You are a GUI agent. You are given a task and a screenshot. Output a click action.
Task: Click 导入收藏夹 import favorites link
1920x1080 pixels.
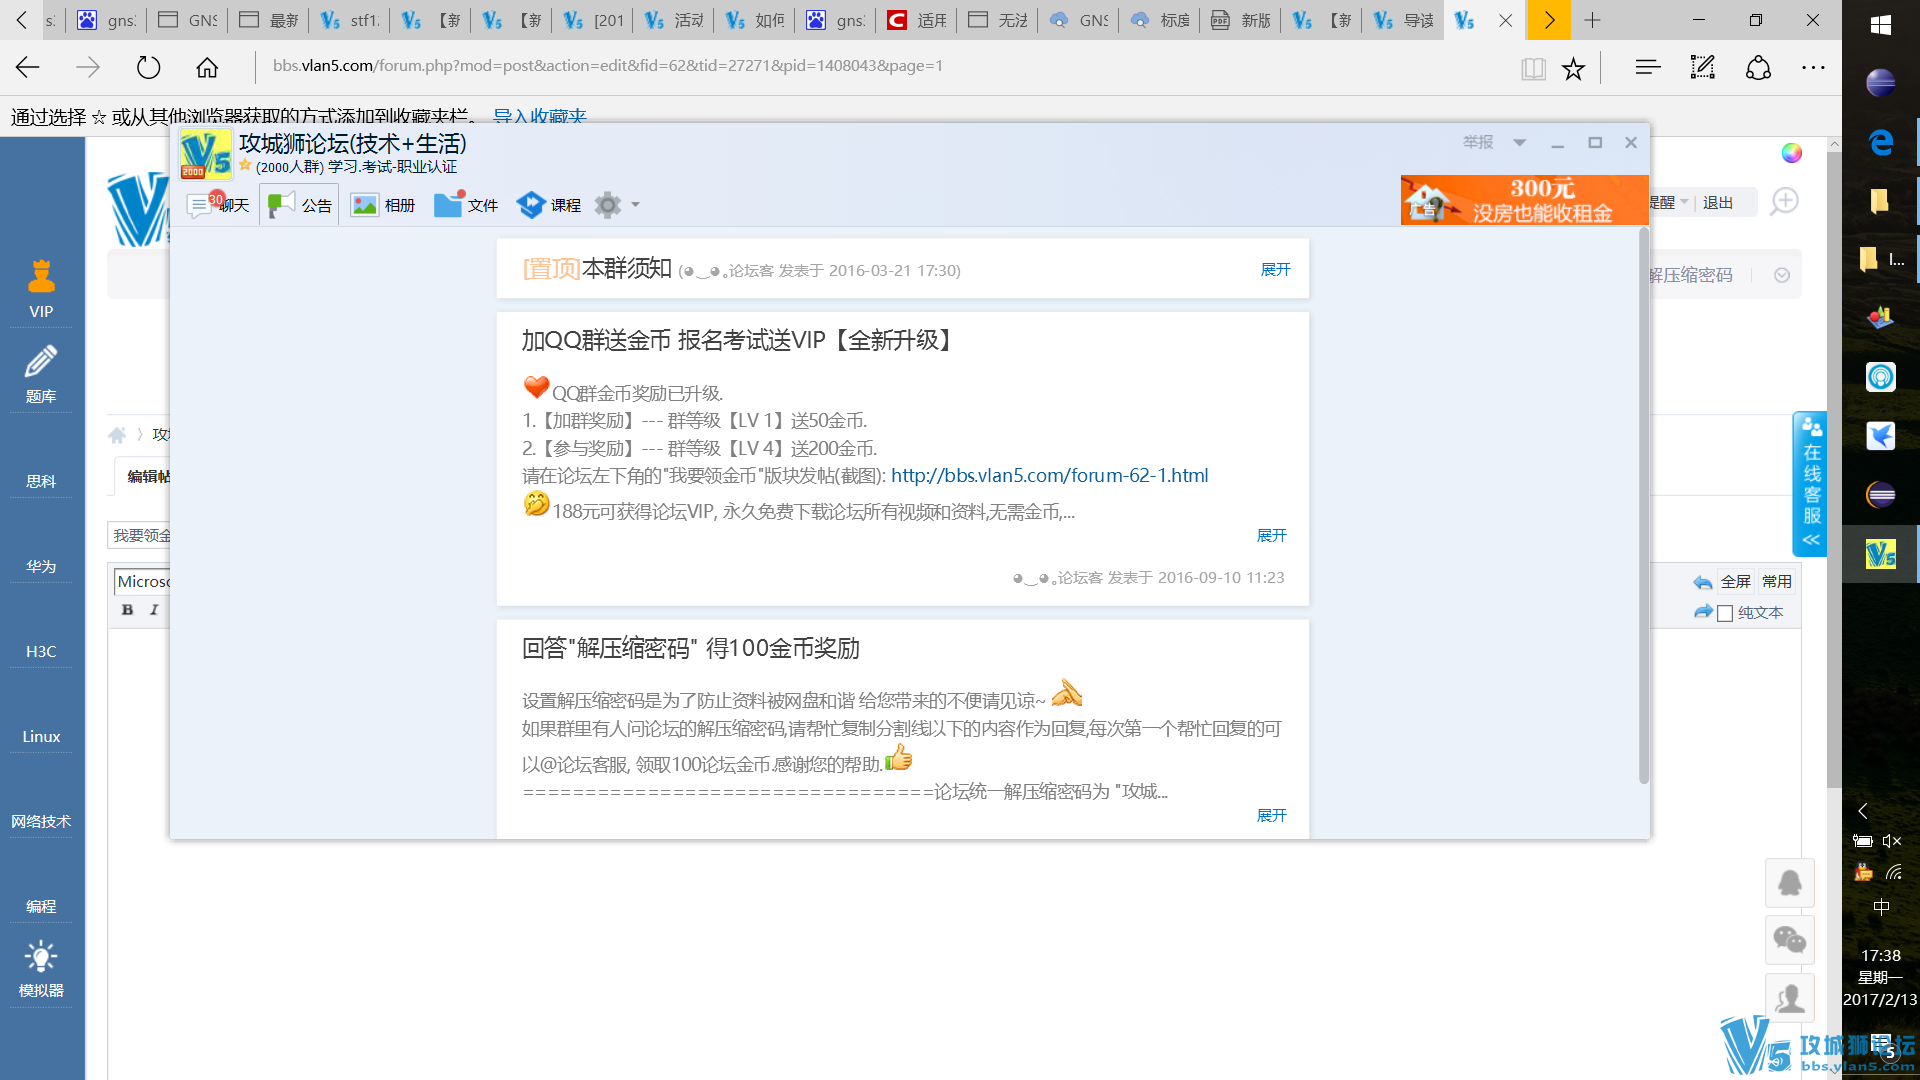[540, 116]
